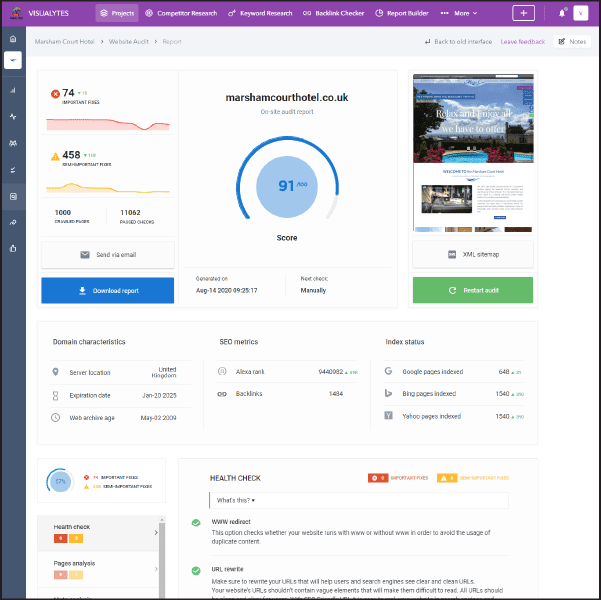Click the plus add button in header
601x600 pixels.
(523, 13)
